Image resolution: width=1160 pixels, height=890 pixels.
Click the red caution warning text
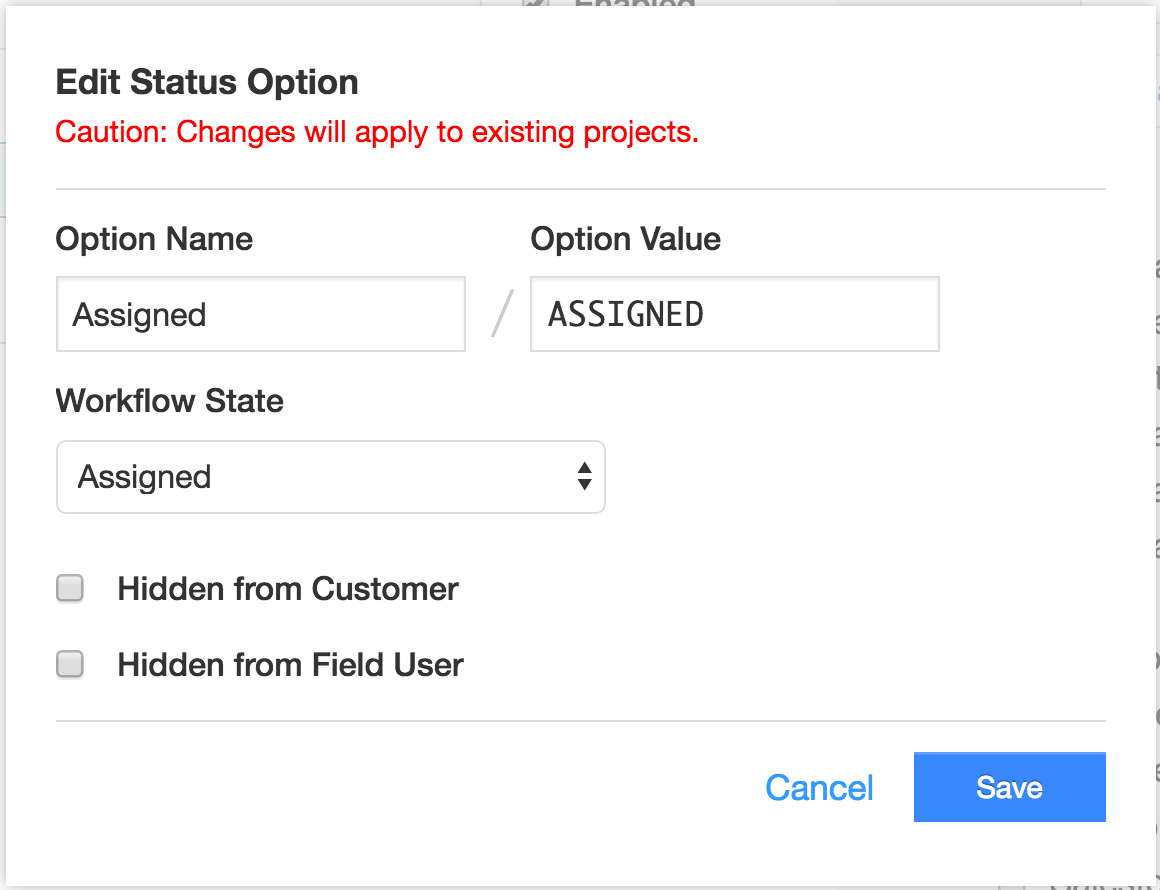pos(377,132)
